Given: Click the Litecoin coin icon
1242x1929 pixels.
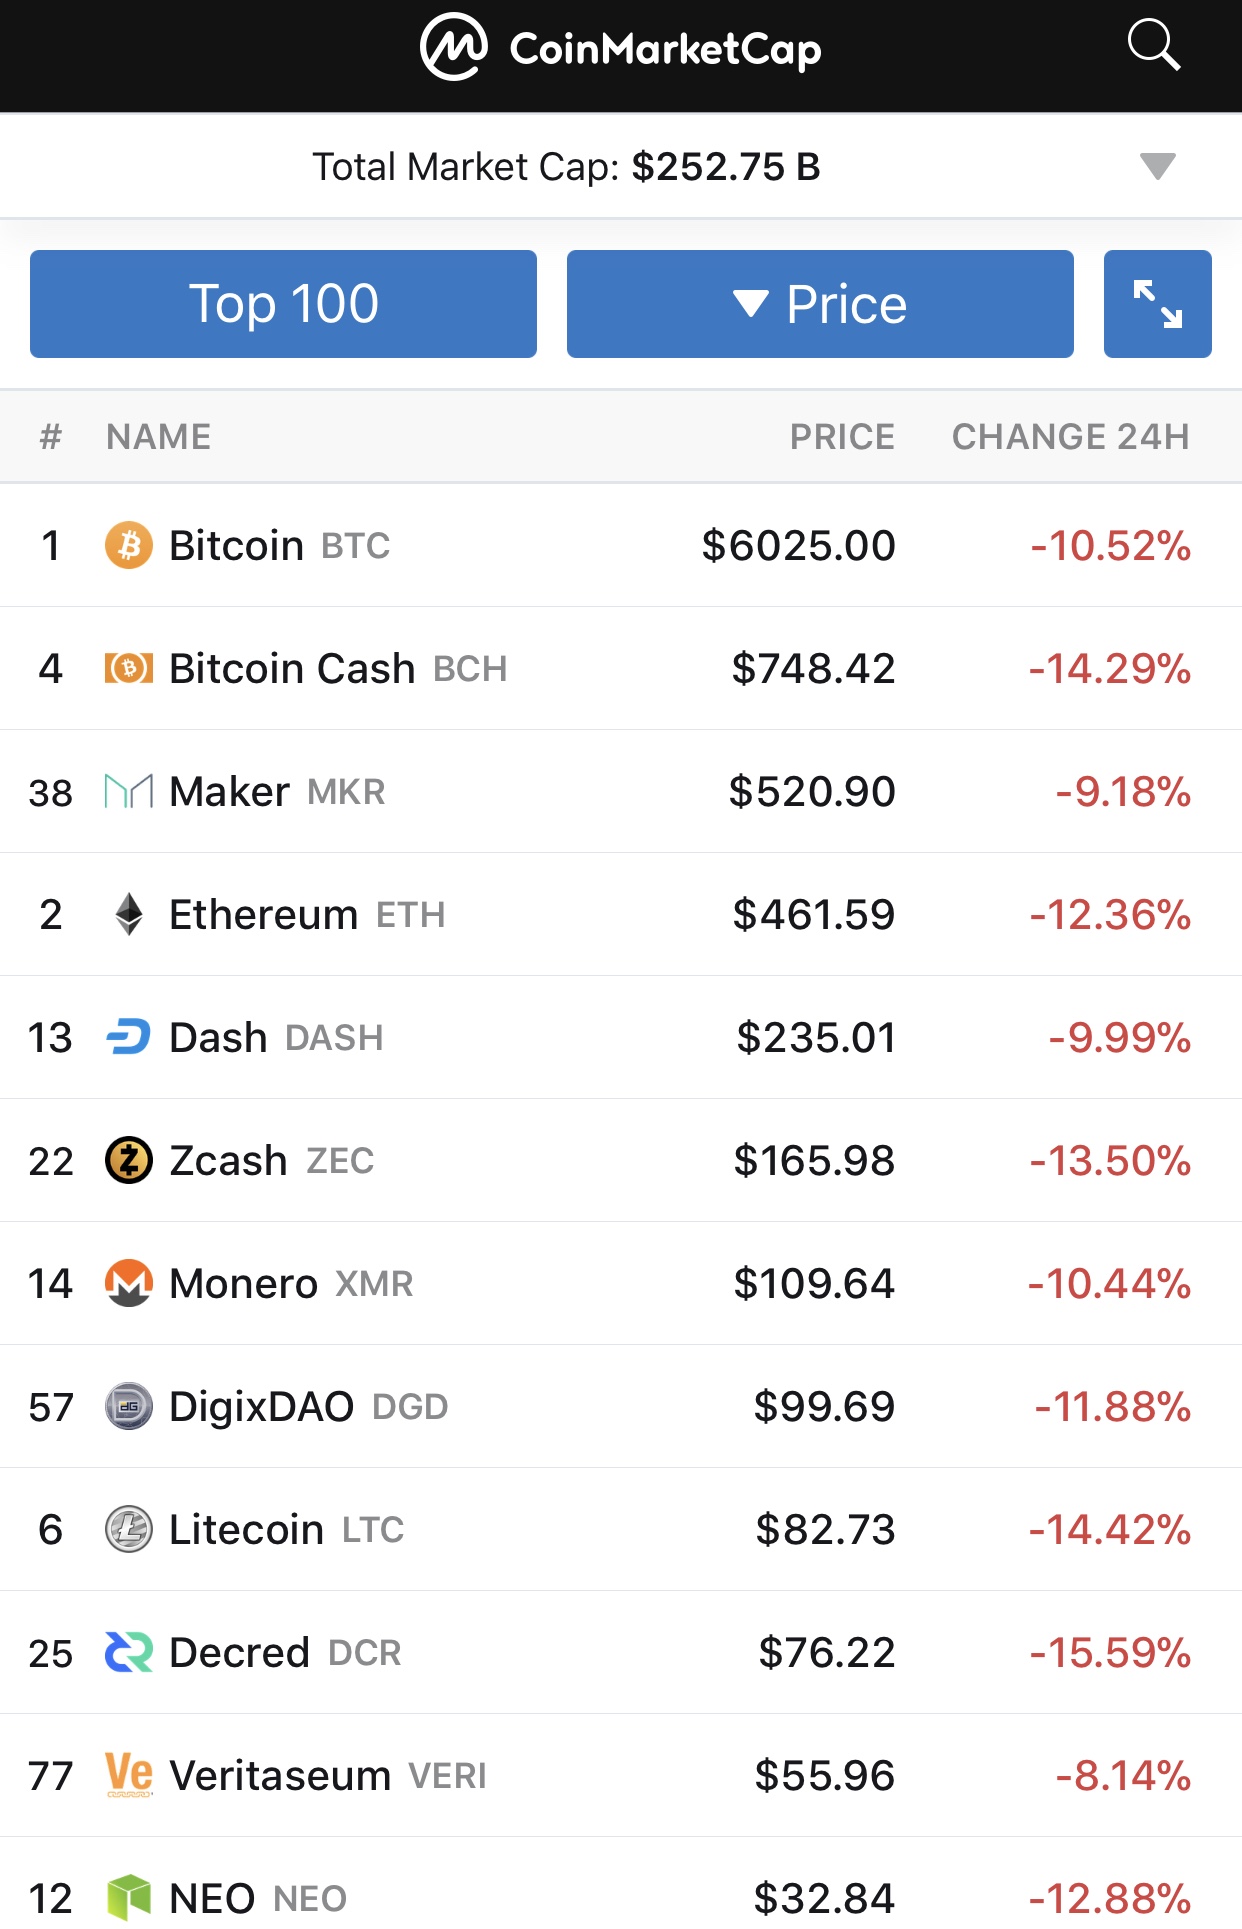Looking at the screenshot, I should (x=129, y=1529).
